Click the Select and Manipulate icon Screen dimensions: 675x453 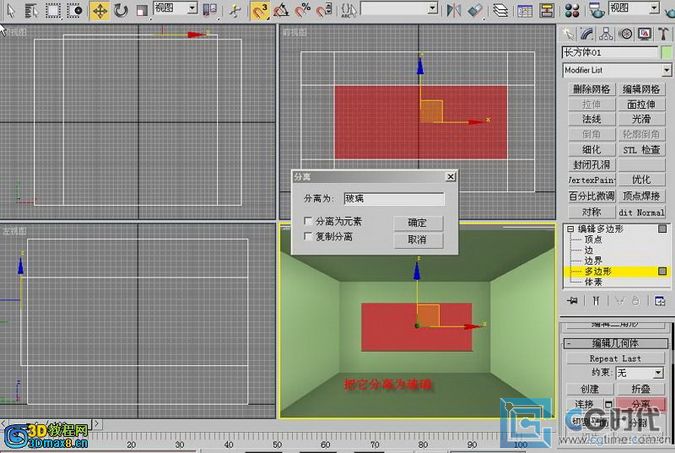[235, 10]
